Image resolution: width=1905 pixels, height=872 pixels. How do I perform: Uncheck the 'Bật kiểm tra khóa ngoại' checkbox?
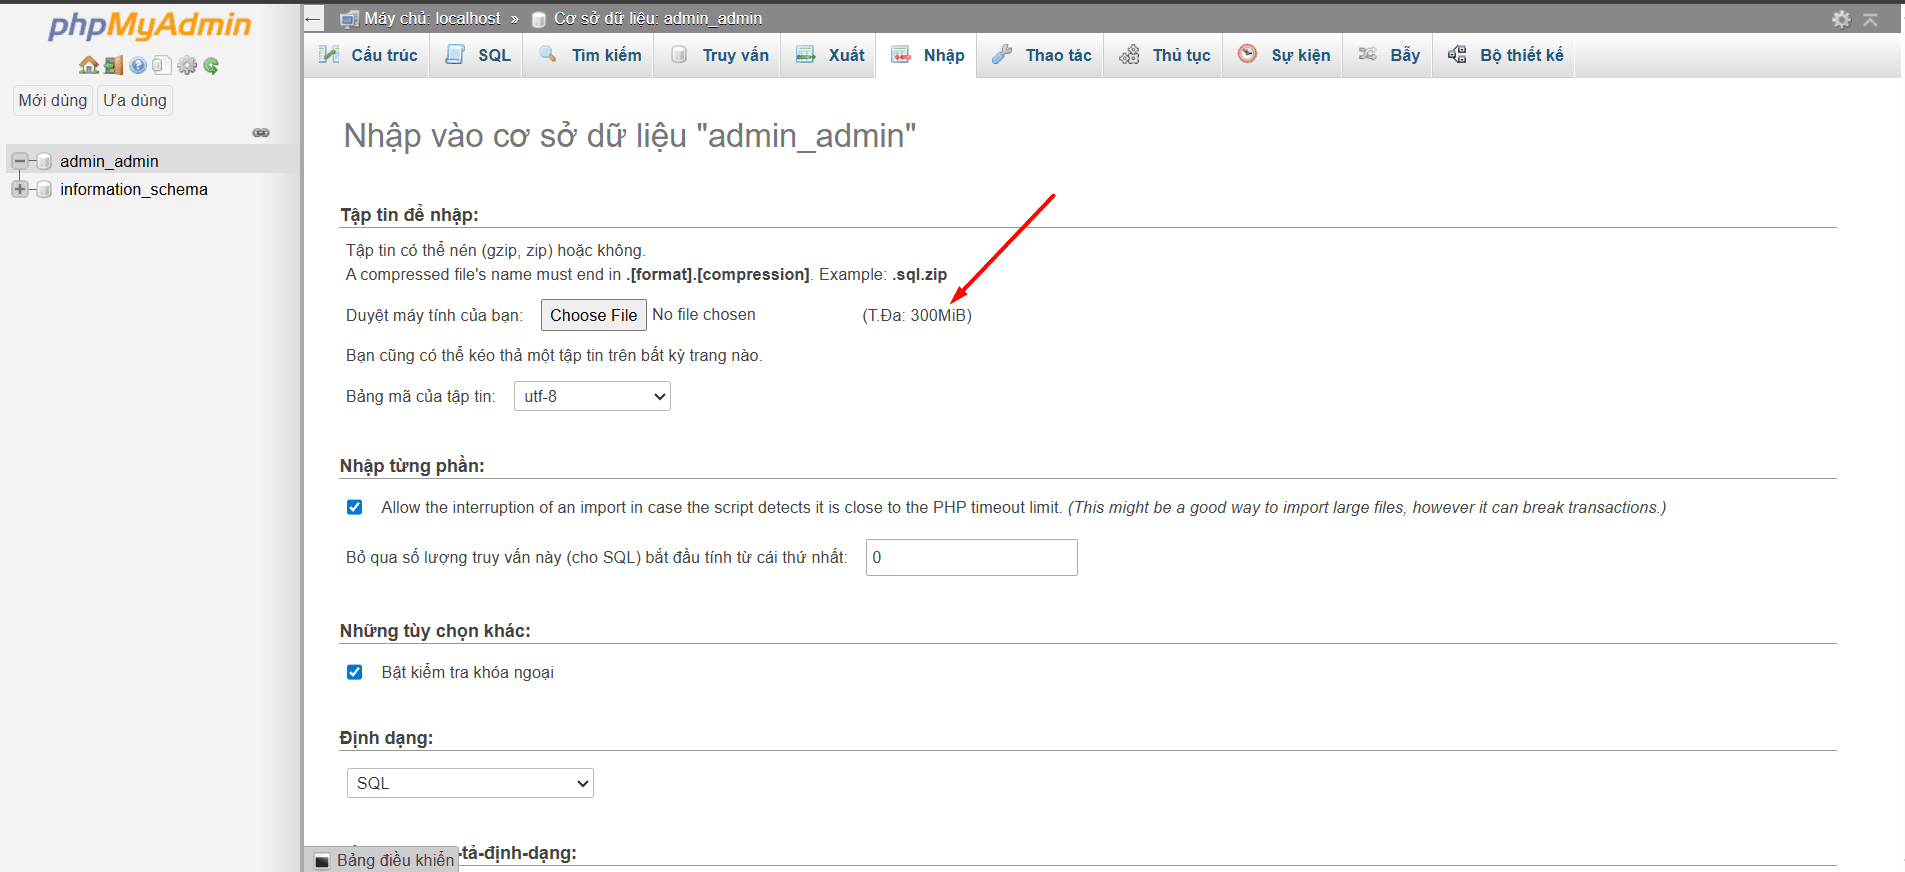point(354,672)
